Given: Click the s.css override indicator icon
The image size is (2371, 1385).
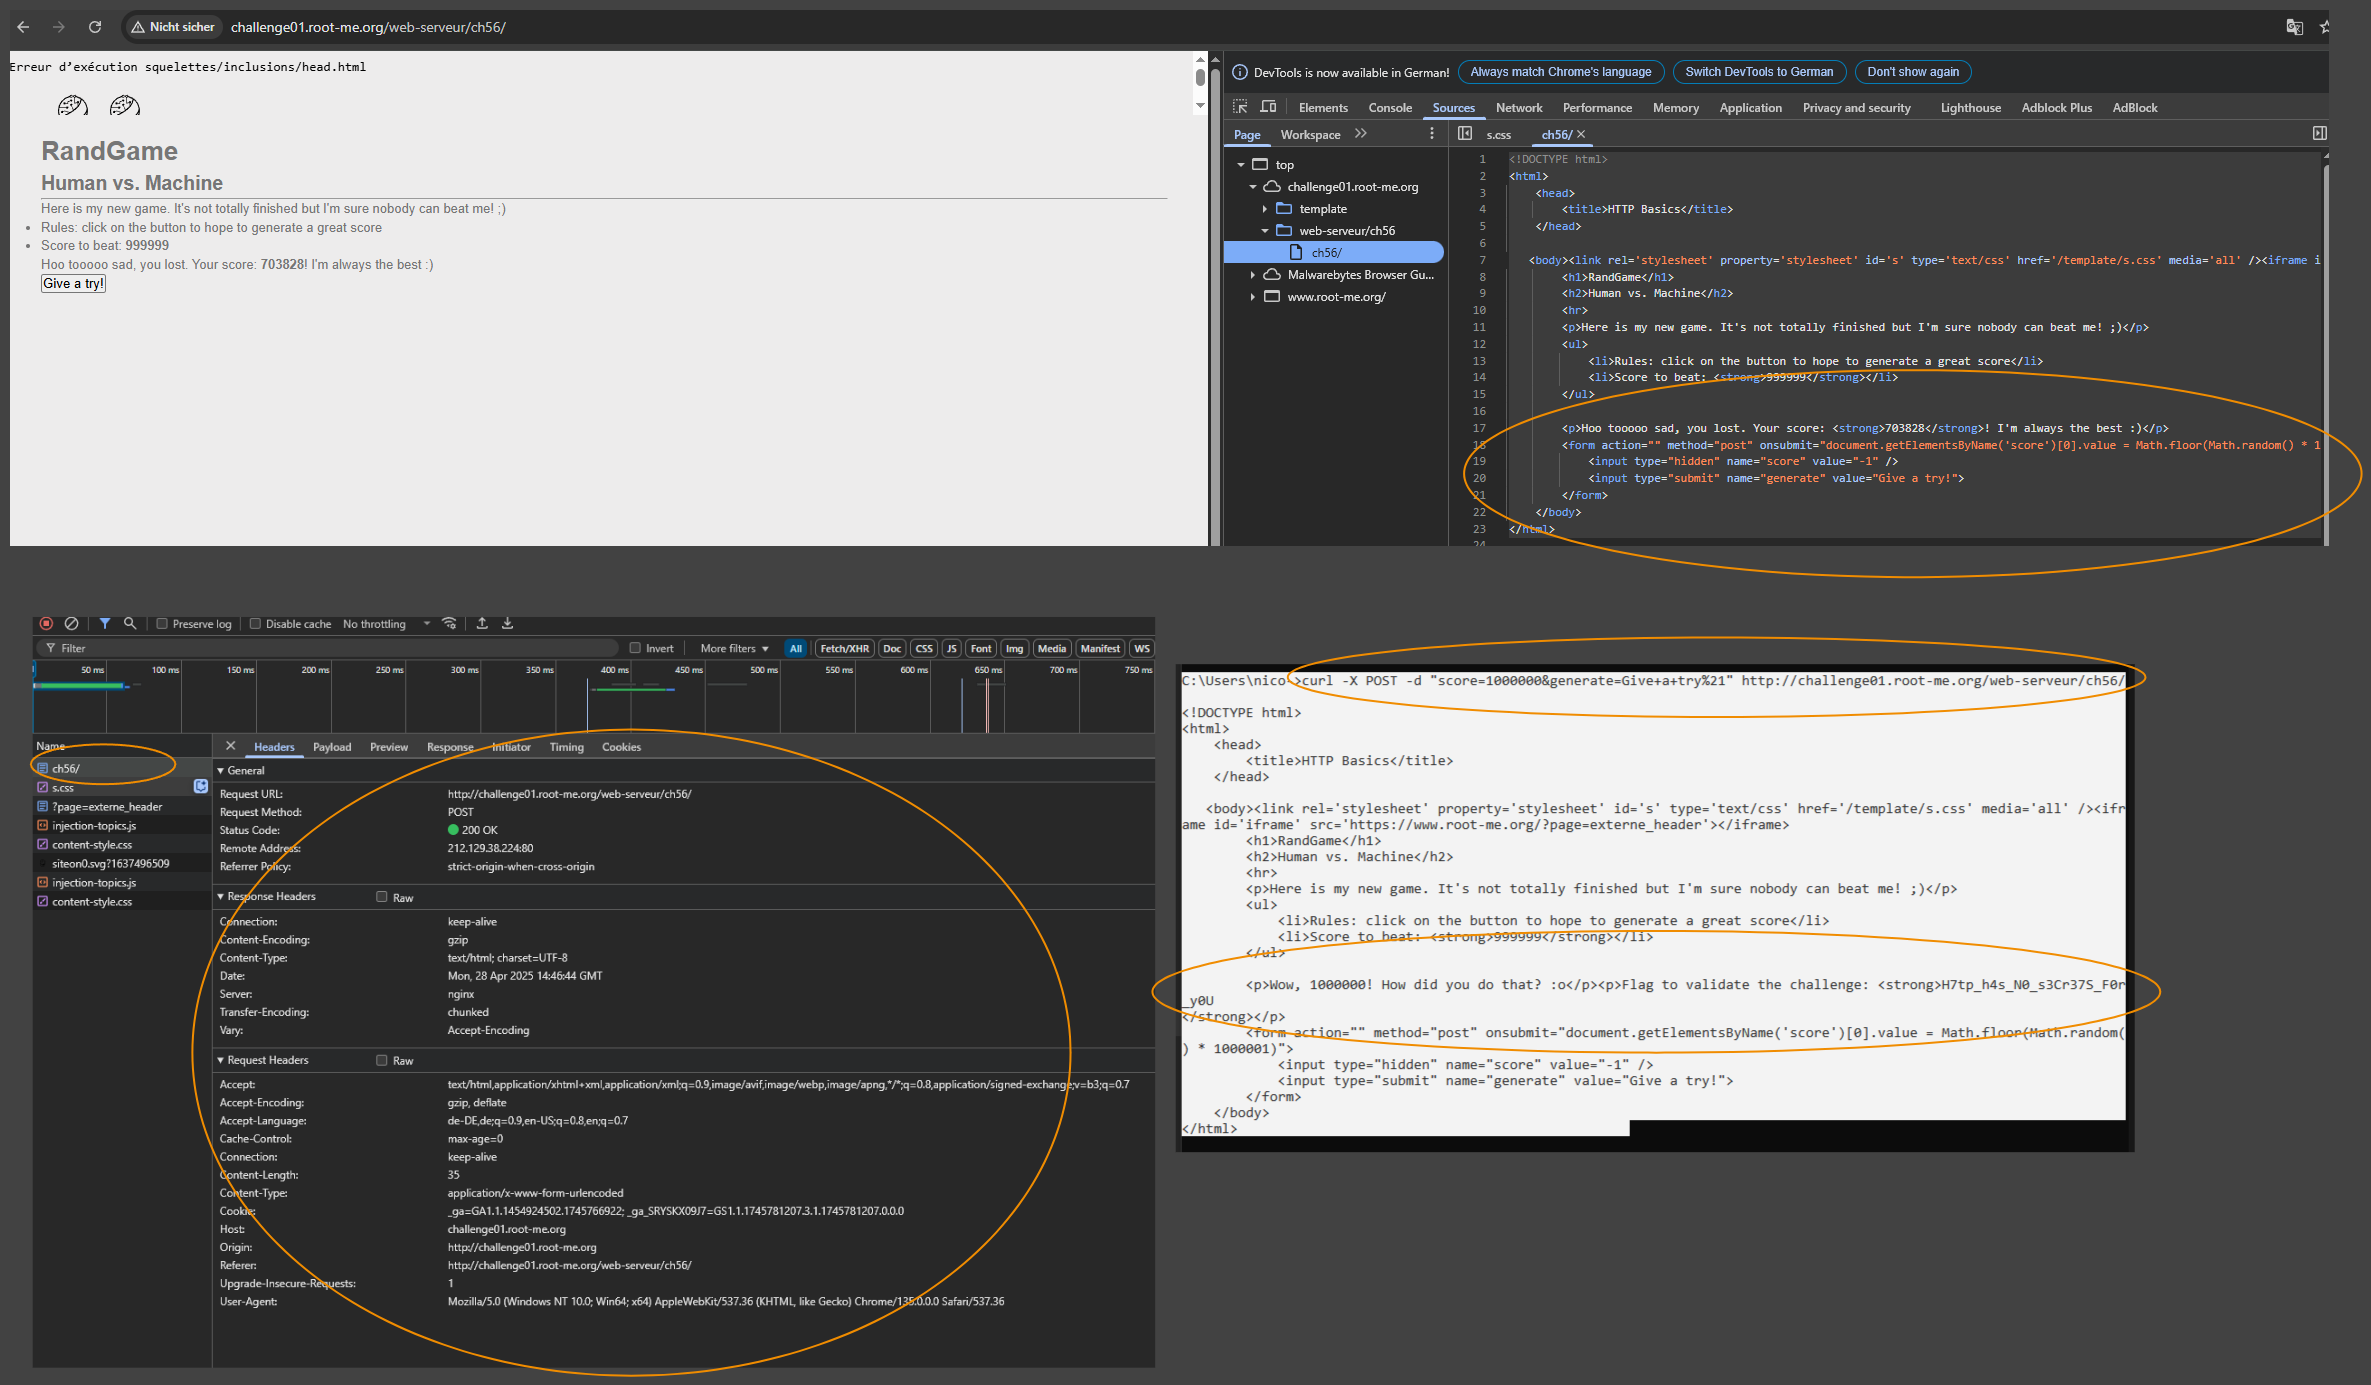Looking at the screenshot, I should pos(201,787).
